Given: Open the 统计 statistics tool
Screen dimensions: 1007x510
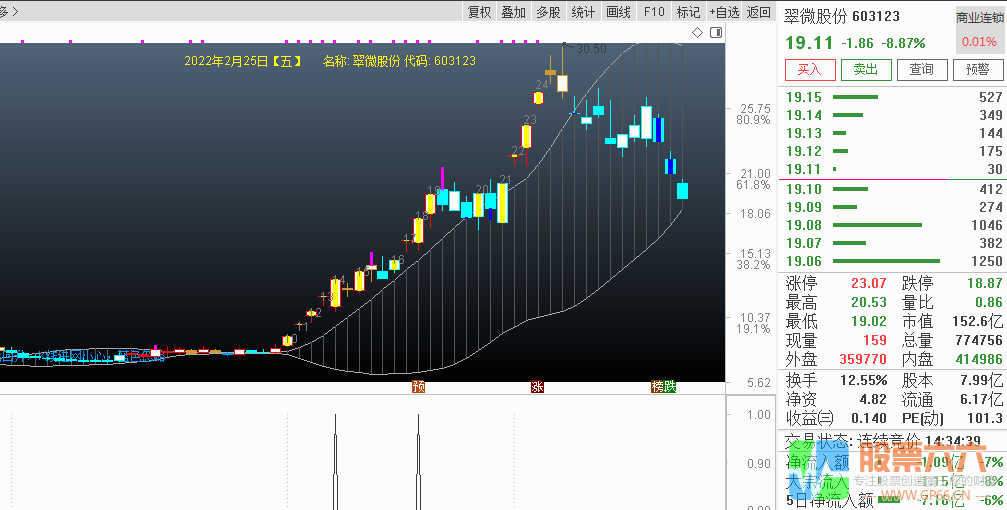Looking at the screenshot, I should click(x=583, y=12).
